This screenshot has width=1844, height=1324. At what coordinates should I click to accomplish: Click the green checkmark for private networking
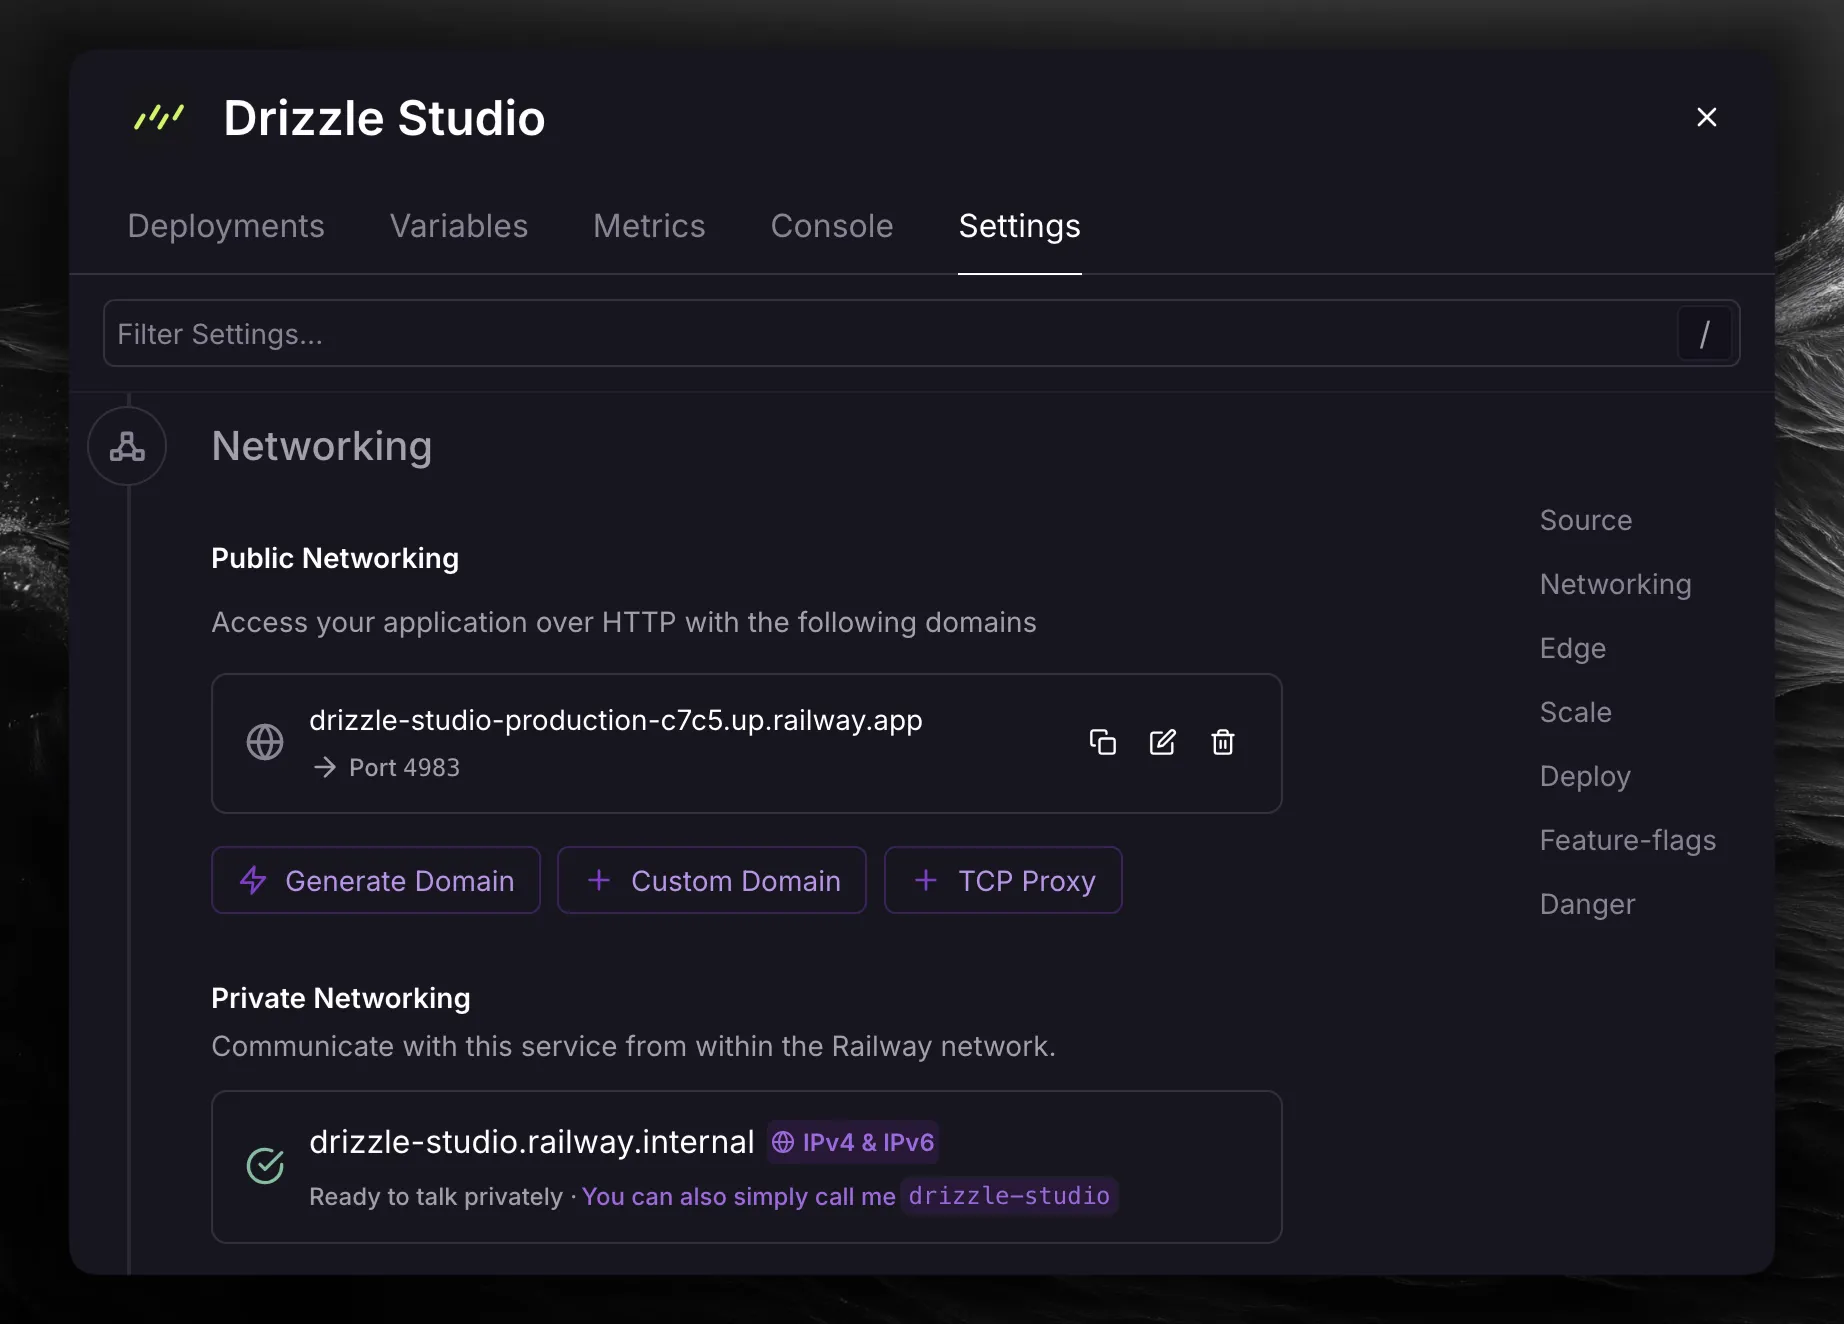(265, 1166)
